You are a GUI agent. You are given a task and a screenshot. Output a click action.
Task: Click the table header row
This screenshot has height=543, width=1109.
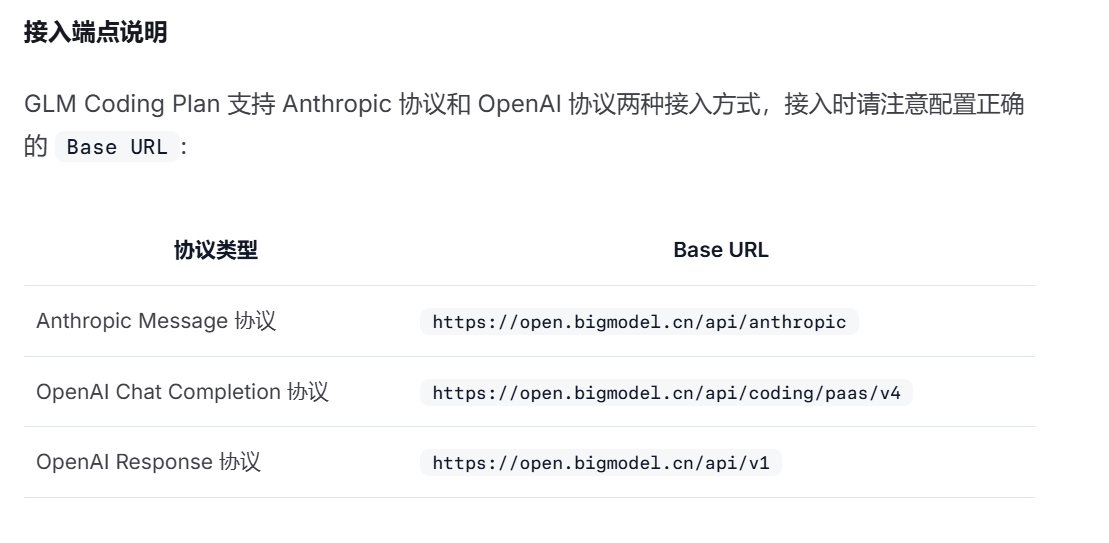tap(529, 250)
